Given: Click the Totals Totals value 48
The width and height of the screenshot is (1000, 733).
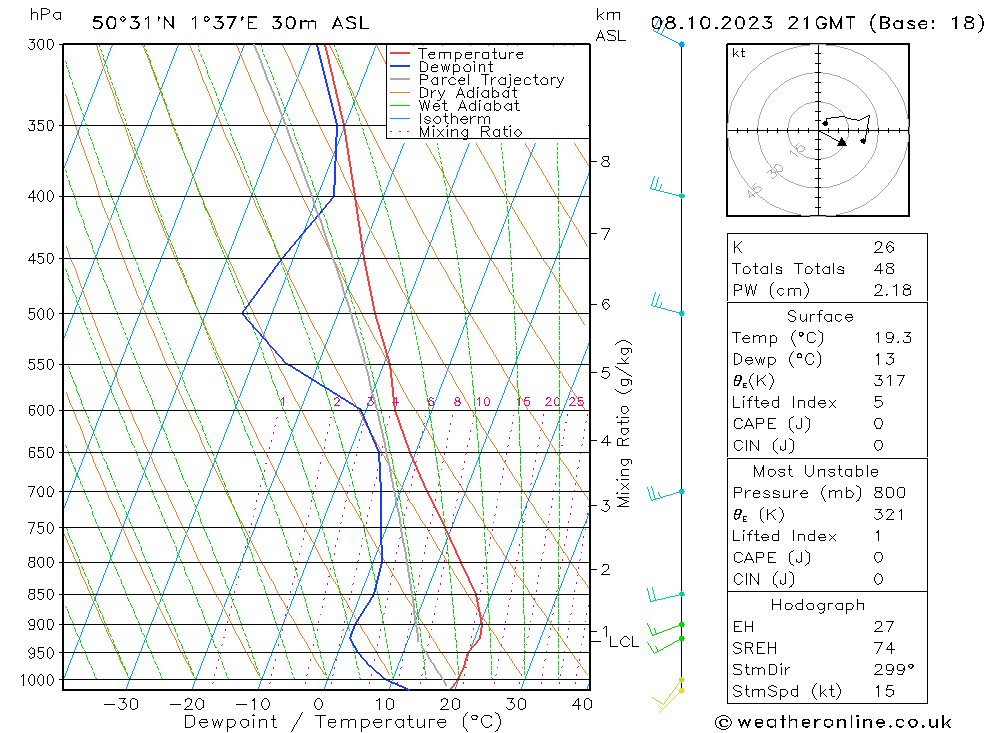Looking at the screenshot, I should (885, 269).
